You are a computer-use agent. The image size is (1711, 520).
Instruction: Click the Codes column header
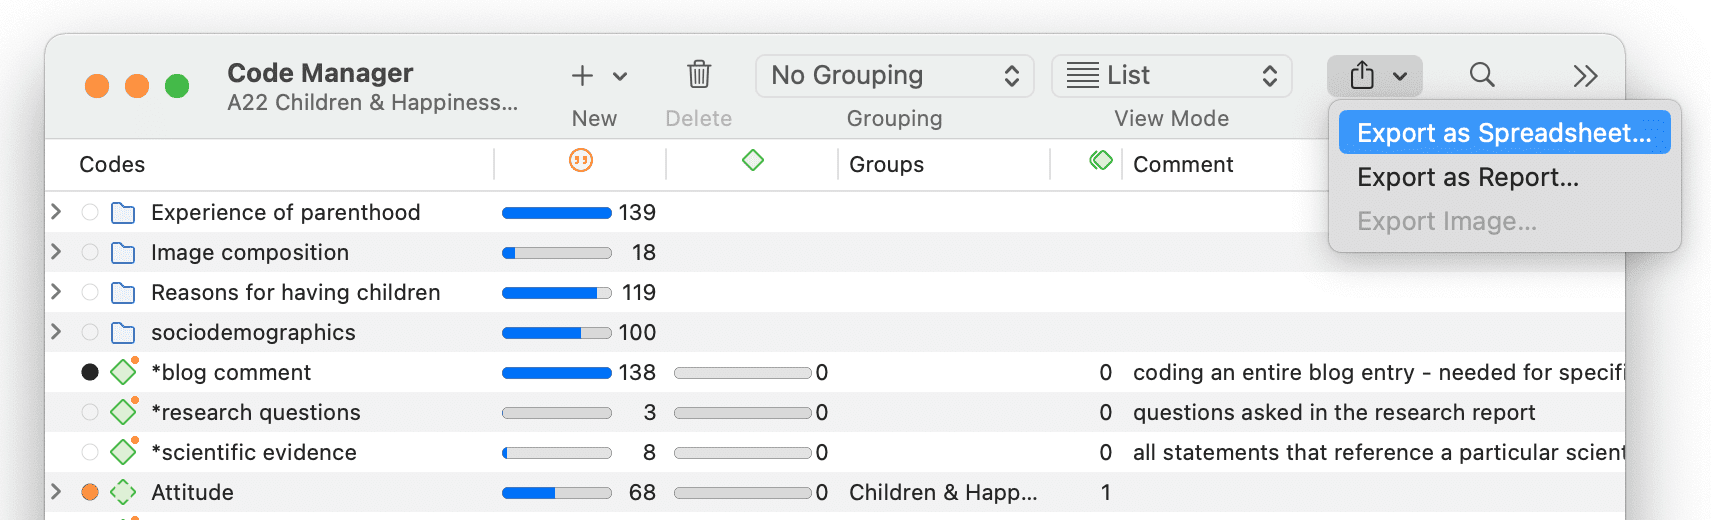coord(112,164)
